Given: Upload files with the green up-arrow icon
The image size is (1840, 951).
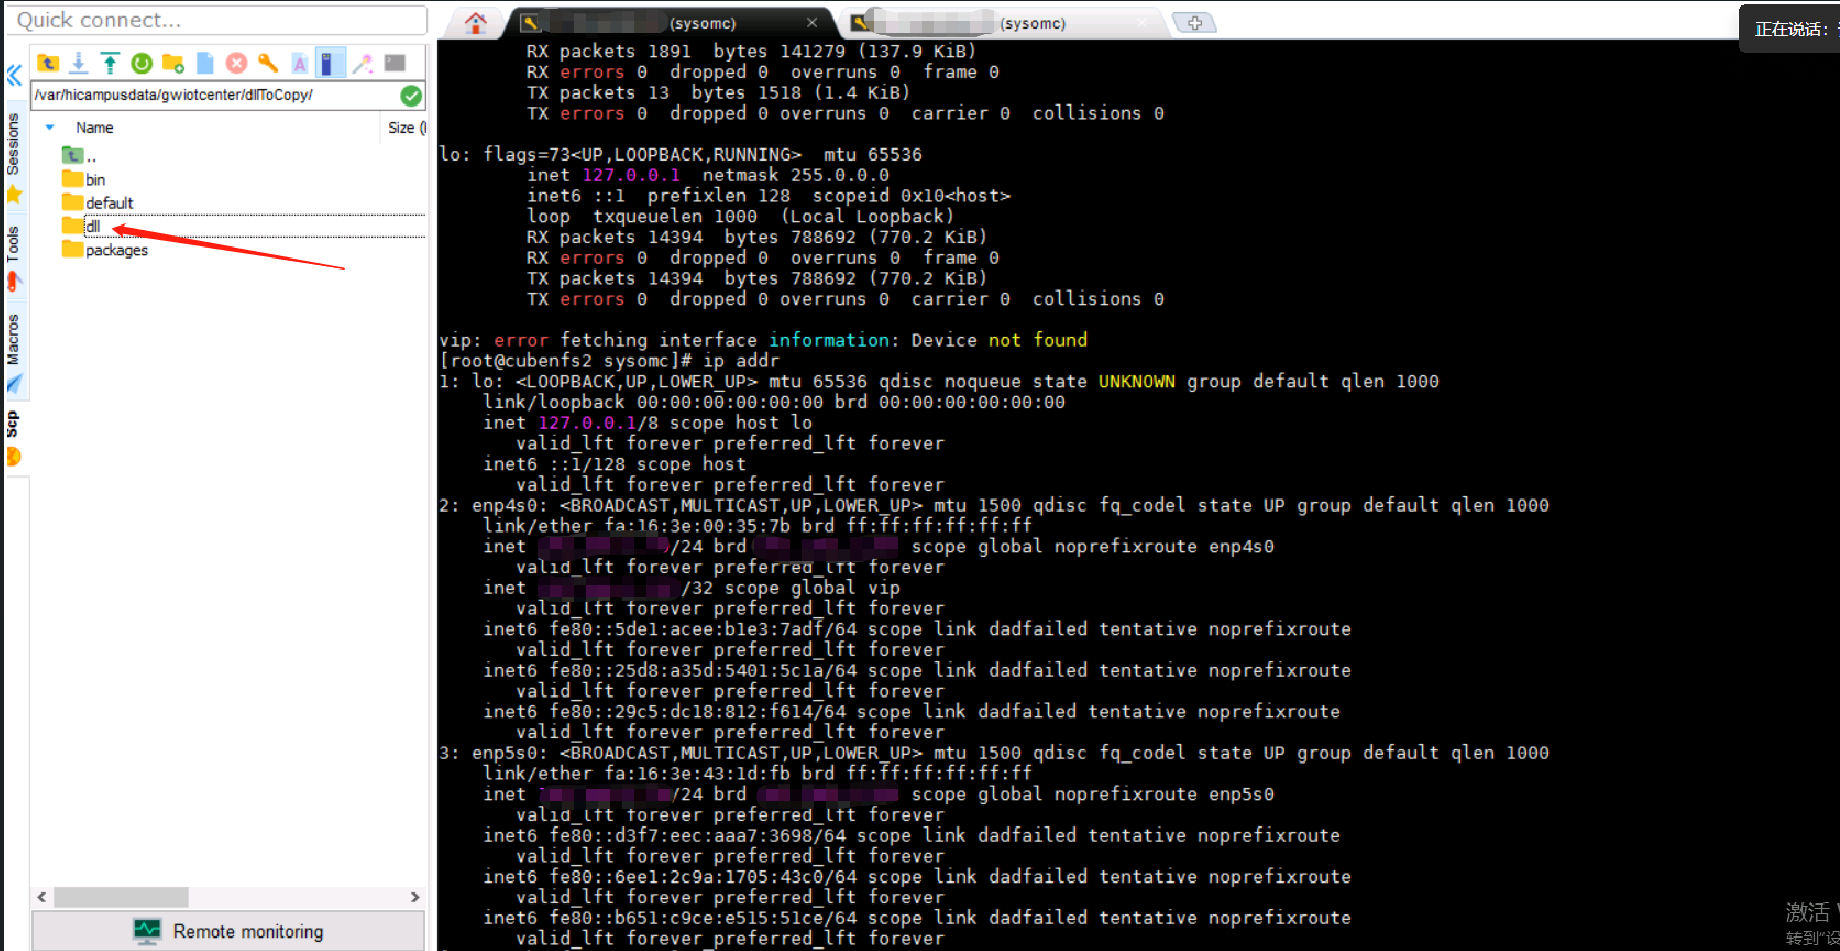Looking at the screenshot, I should [x=110, y=64].
